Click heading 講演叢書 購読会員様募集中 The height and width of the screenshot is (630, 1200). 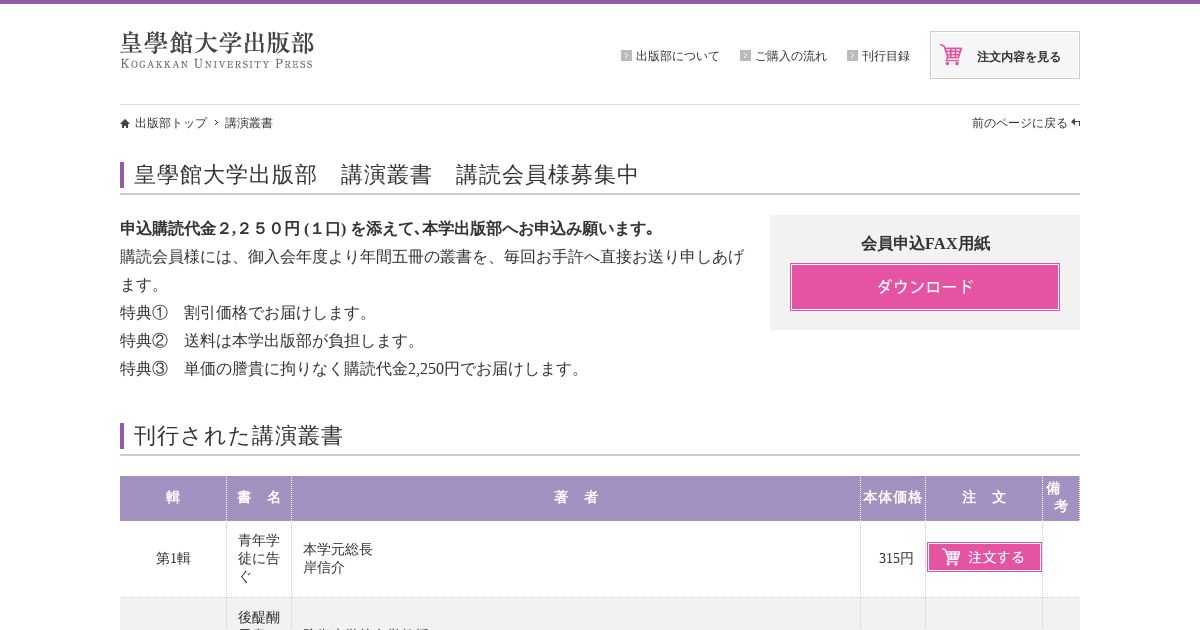point(386,175)
